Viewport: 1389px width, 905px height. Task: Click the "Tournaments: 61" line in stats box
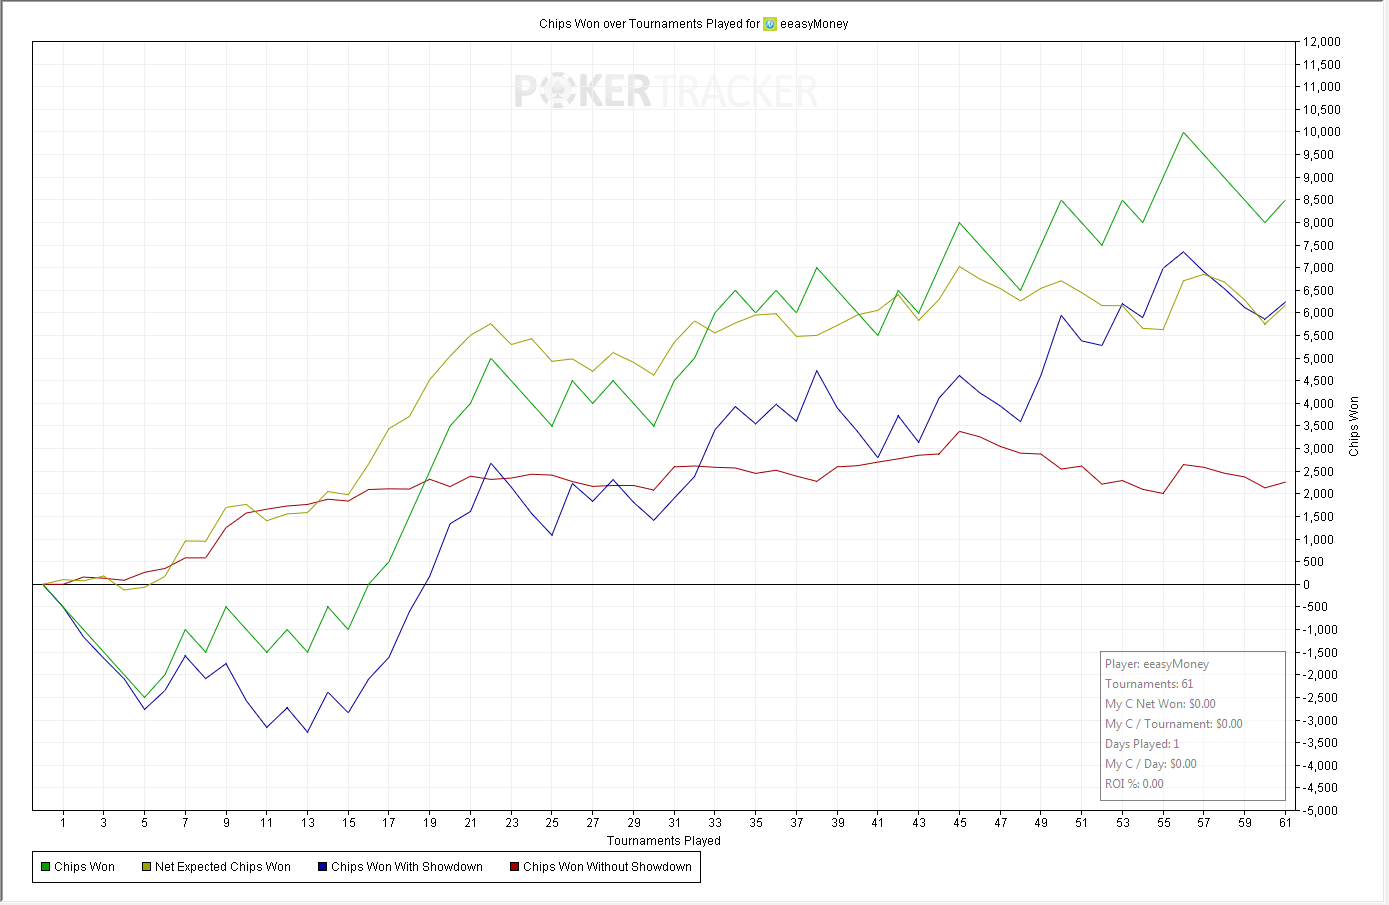click(x=1148, y=684)
